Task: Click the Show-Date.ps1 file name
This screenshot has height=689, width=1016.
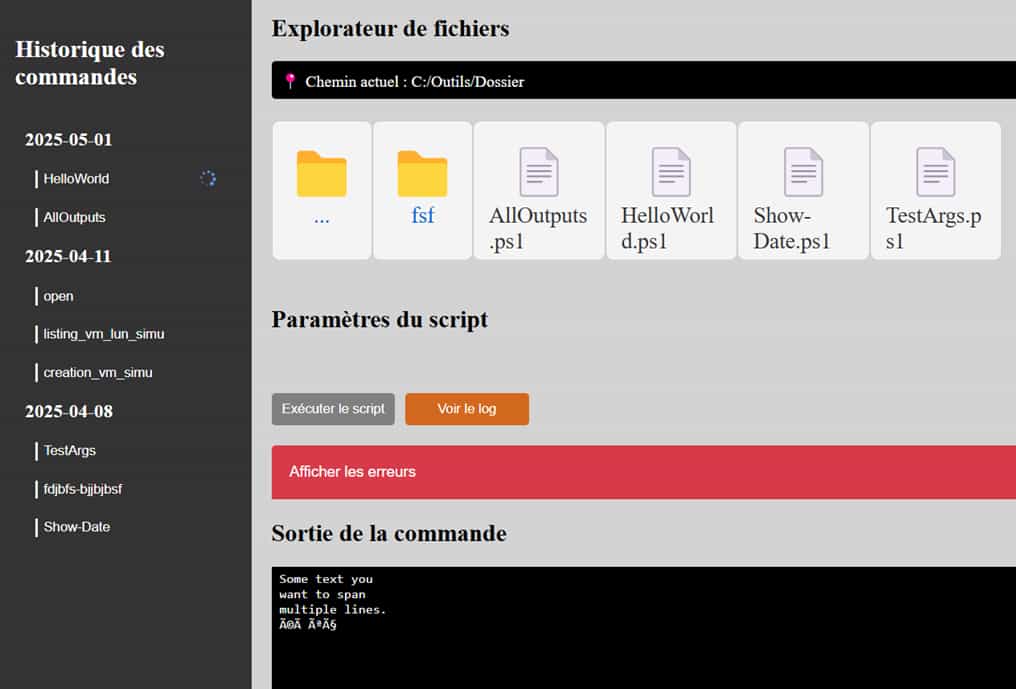Action: [792, 228]
